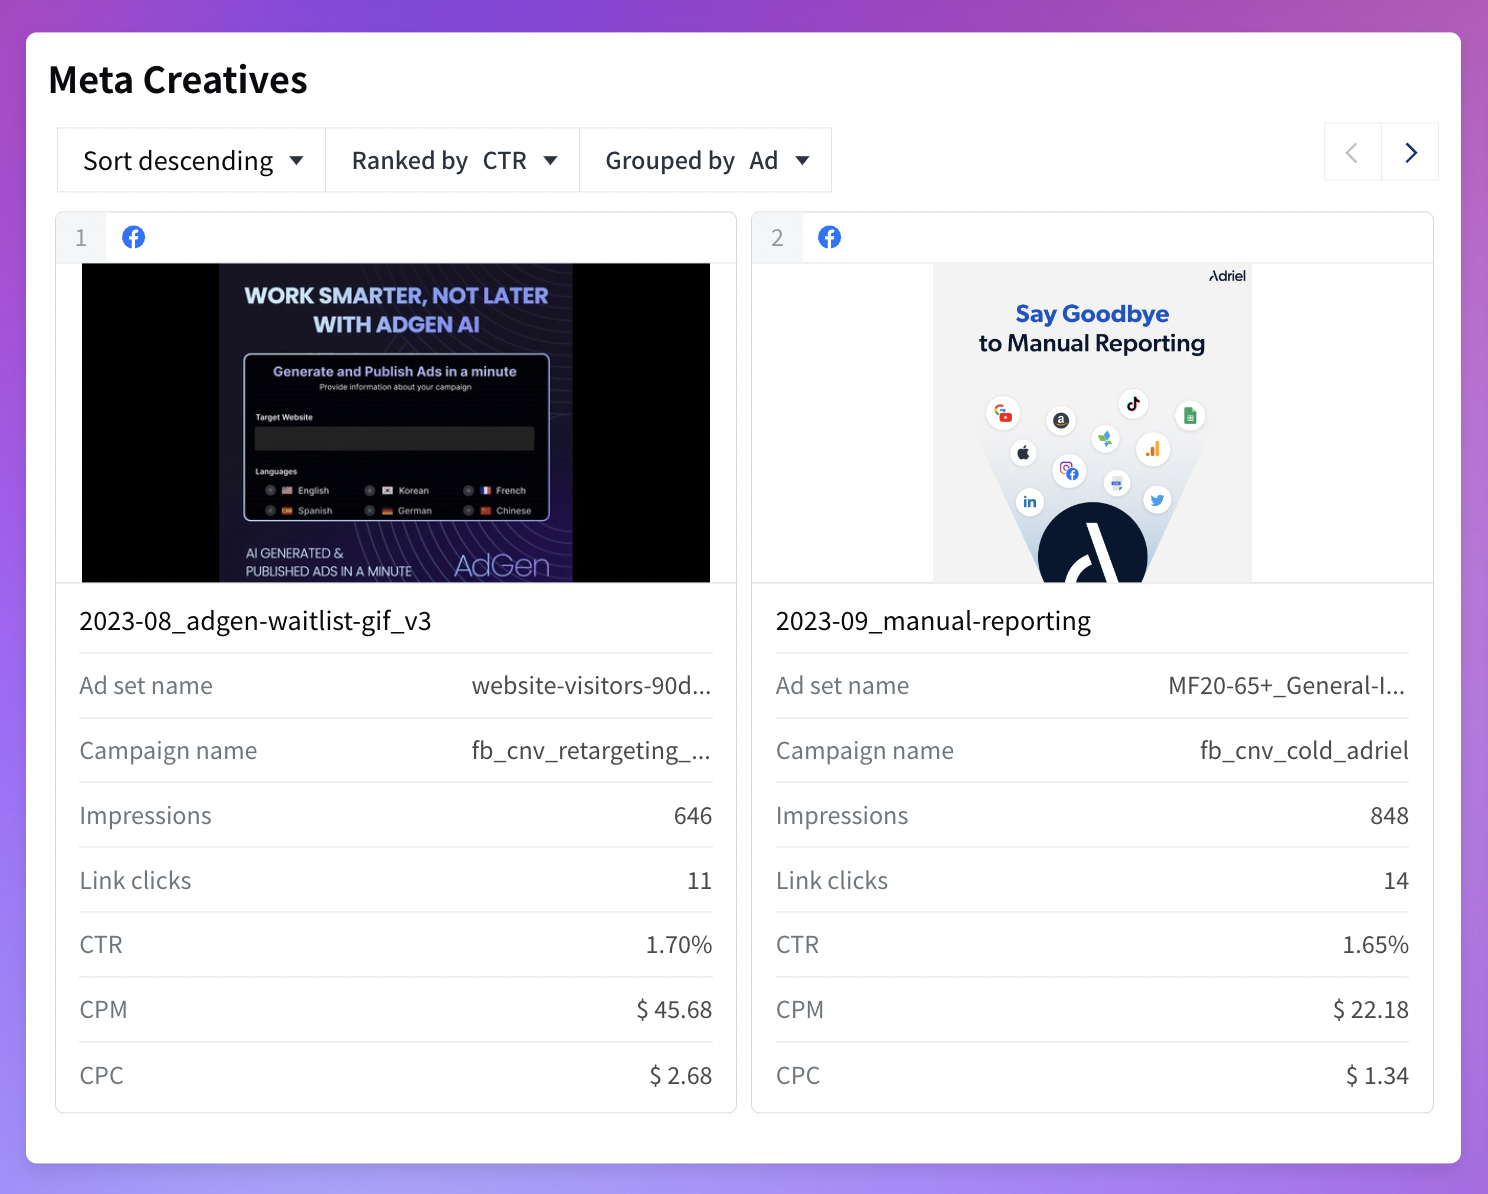Viewport: 1488px width, 1194px height.
Task: Open the Ranked by CTR dropdown
Action: (x=453, y=160)
